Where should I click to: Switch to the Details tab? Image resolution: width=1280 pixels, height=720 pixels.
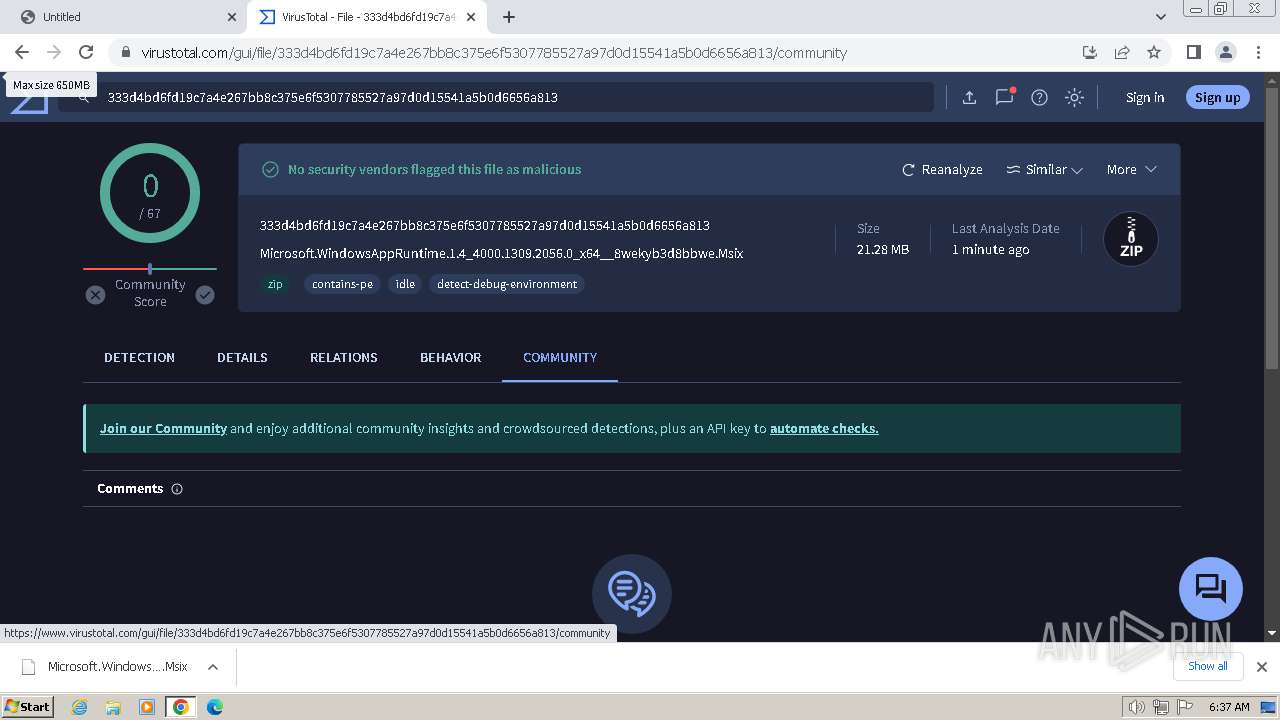[x=242, y=358]
